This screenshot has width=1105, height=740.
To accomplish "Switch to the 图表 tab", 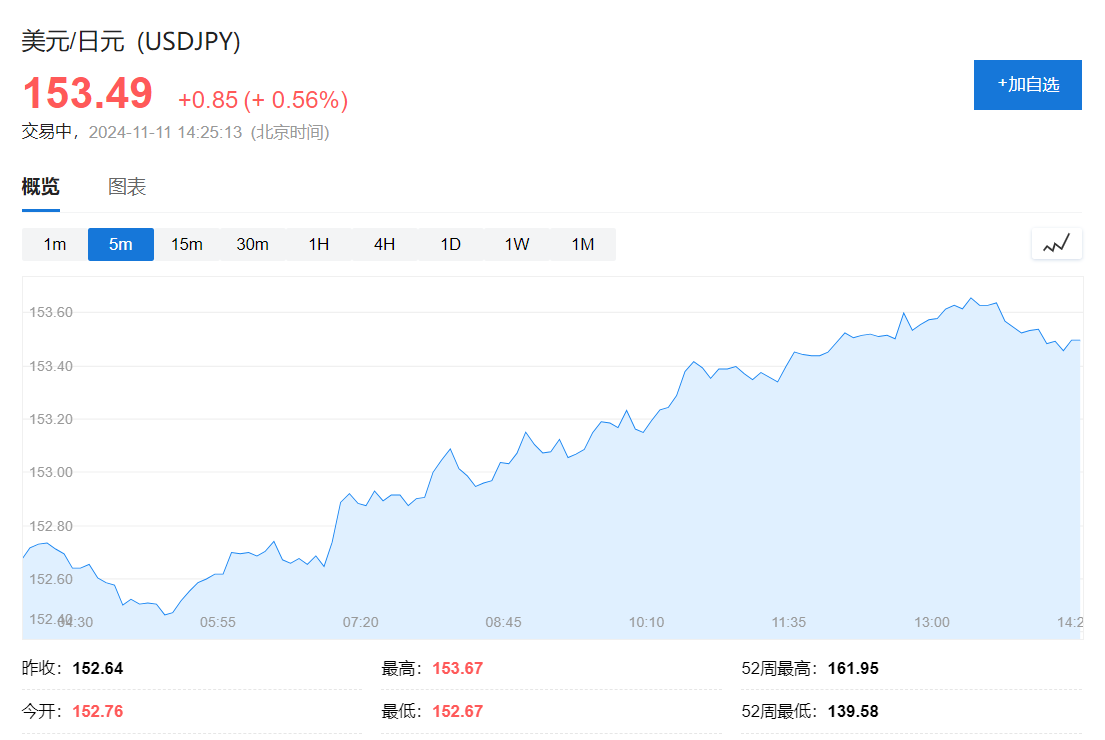I will [127, 187].
